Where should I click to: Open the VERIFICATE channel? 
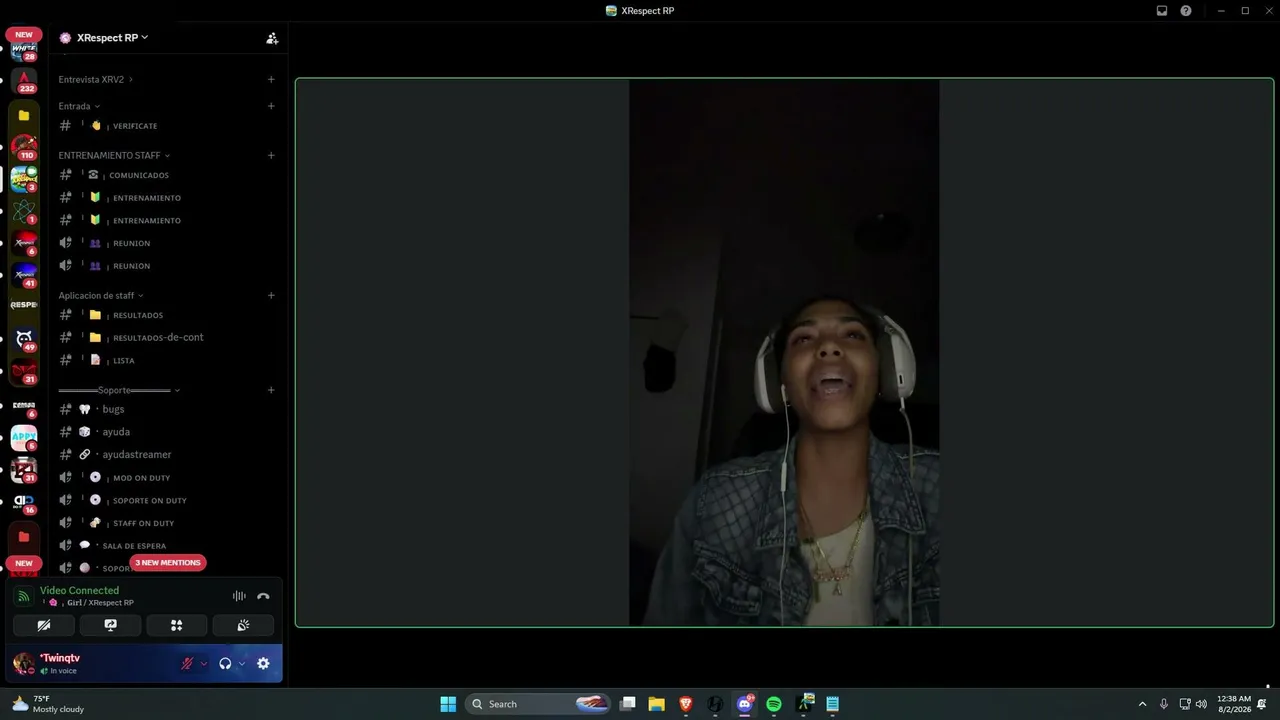(x=166, y=126)
